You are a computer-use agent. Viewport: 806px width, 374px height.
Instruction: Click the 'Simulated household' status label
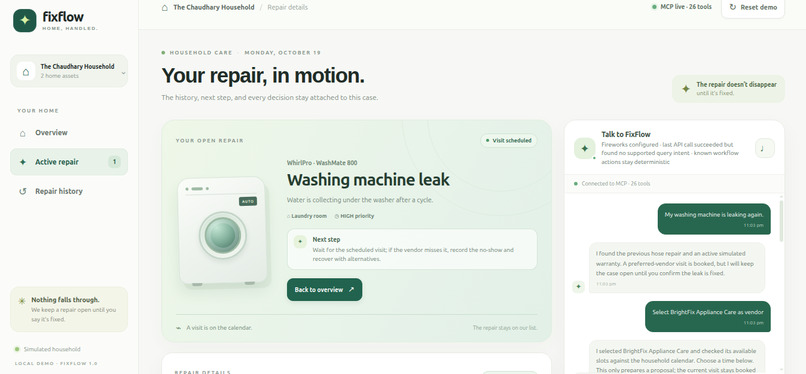pos(47,349)
